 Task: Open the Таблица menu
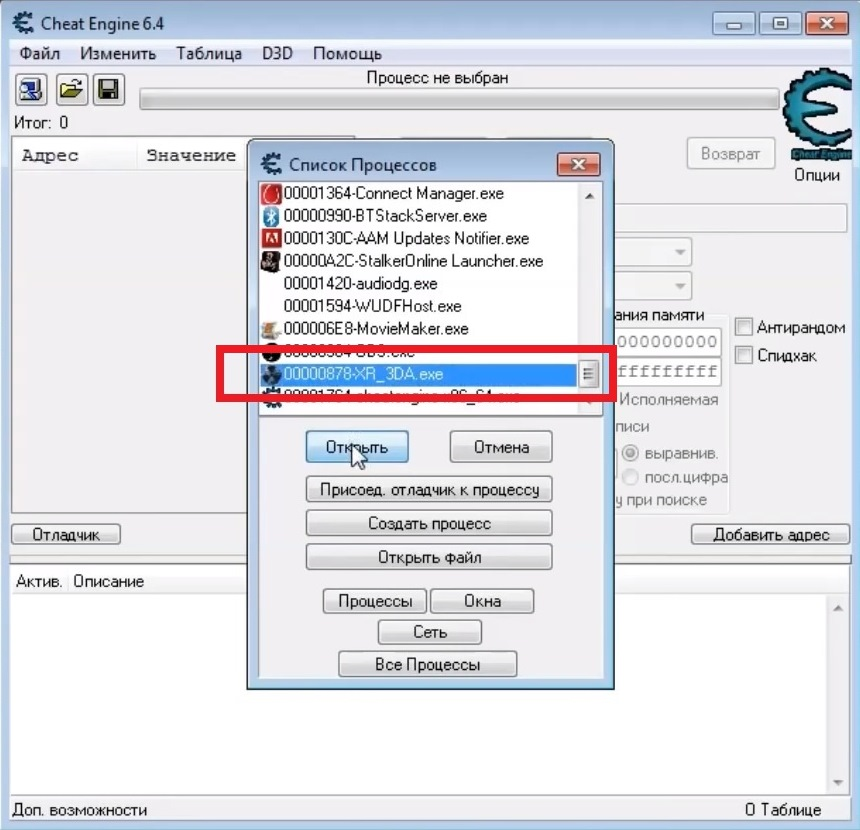209,54
